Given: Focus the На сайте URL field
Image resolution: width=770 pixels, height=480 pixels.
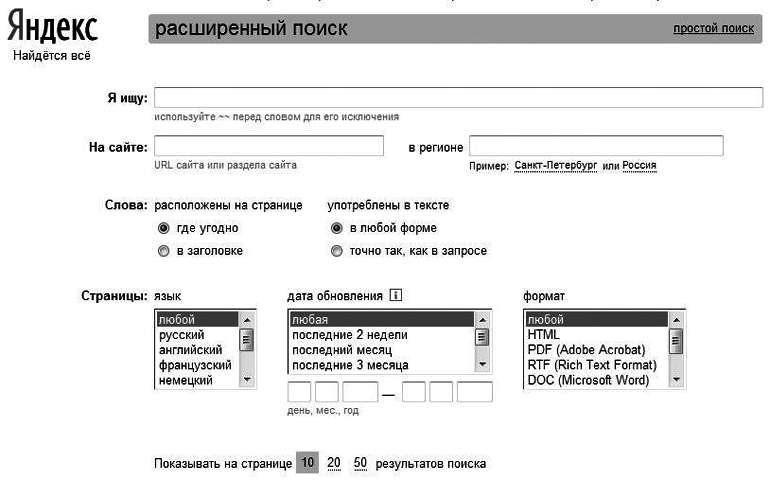Looking at the screenshot, I should tap(269, 146).
